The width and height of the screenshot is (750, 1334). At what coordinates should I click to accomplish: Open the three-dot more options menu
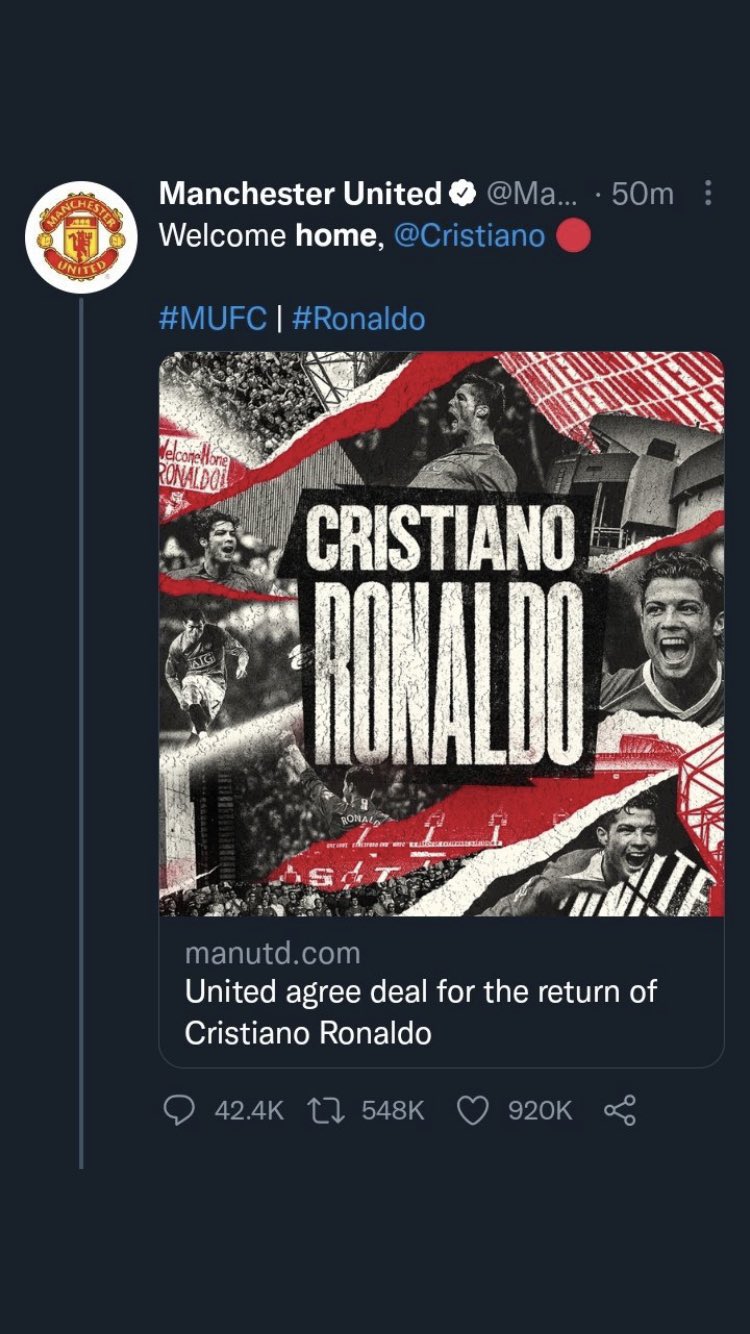(708, 193)
